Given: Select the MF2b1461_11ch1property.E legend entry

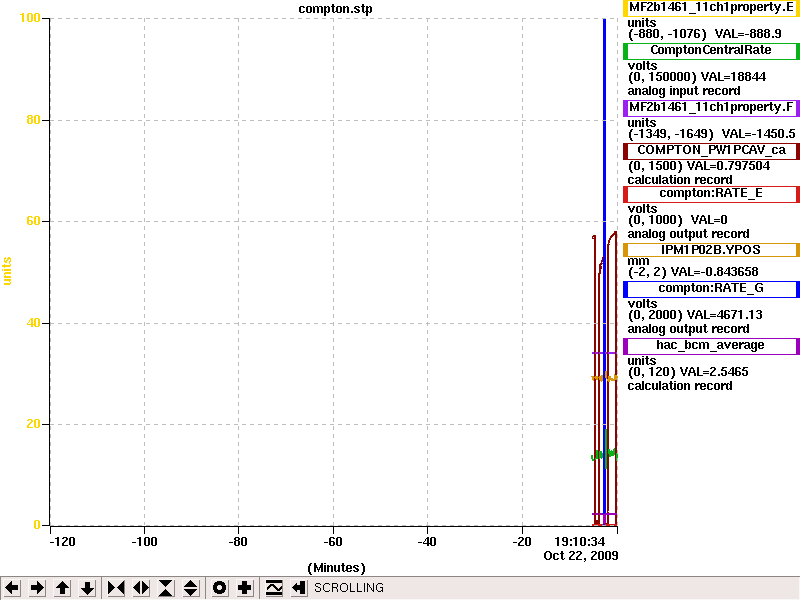Looking at the screenshot, I should click(711, 8).
